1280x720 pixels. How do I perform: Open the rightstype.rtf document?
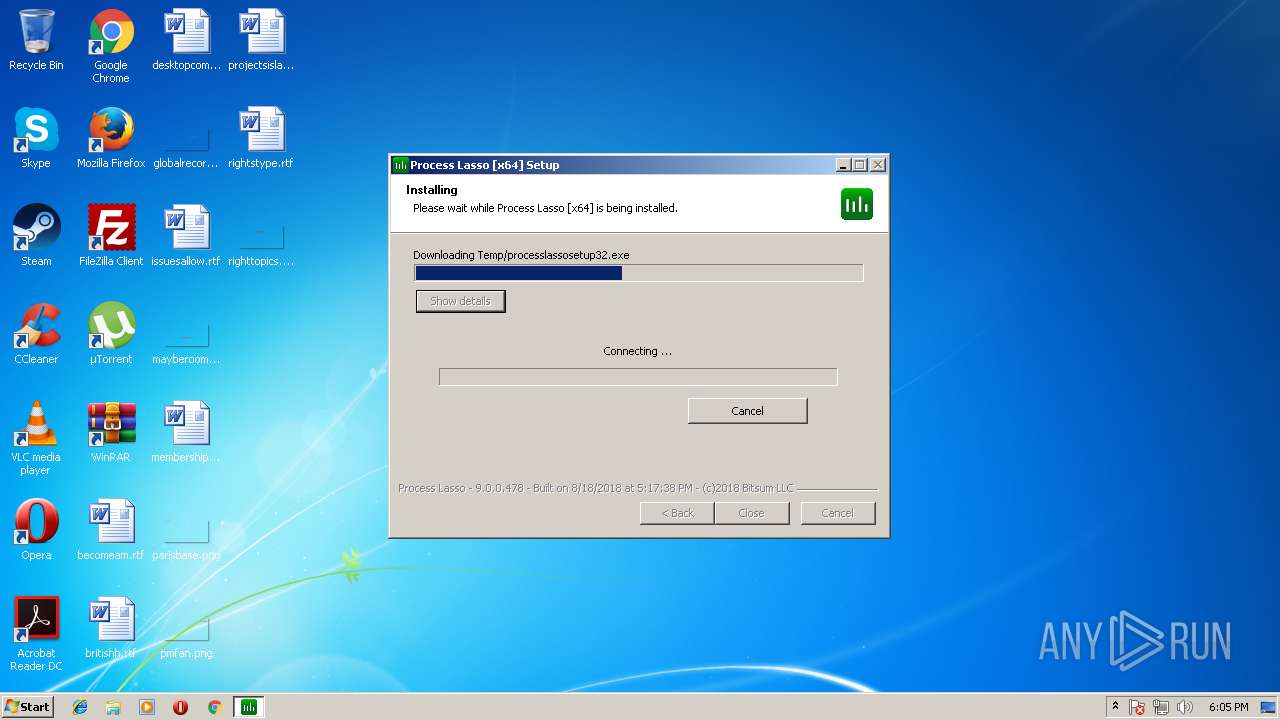[x=261, y=139]
